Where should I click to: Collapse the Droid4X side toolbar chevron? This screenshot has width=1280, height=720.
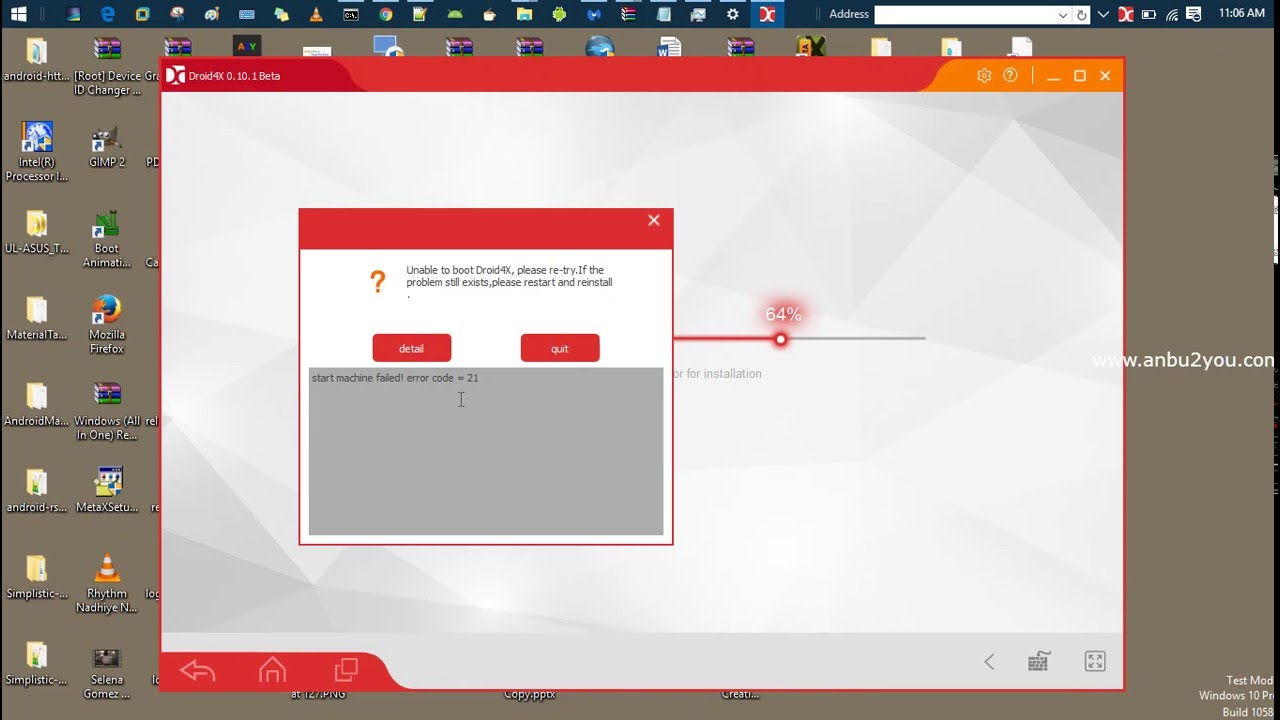coord(989,661)
